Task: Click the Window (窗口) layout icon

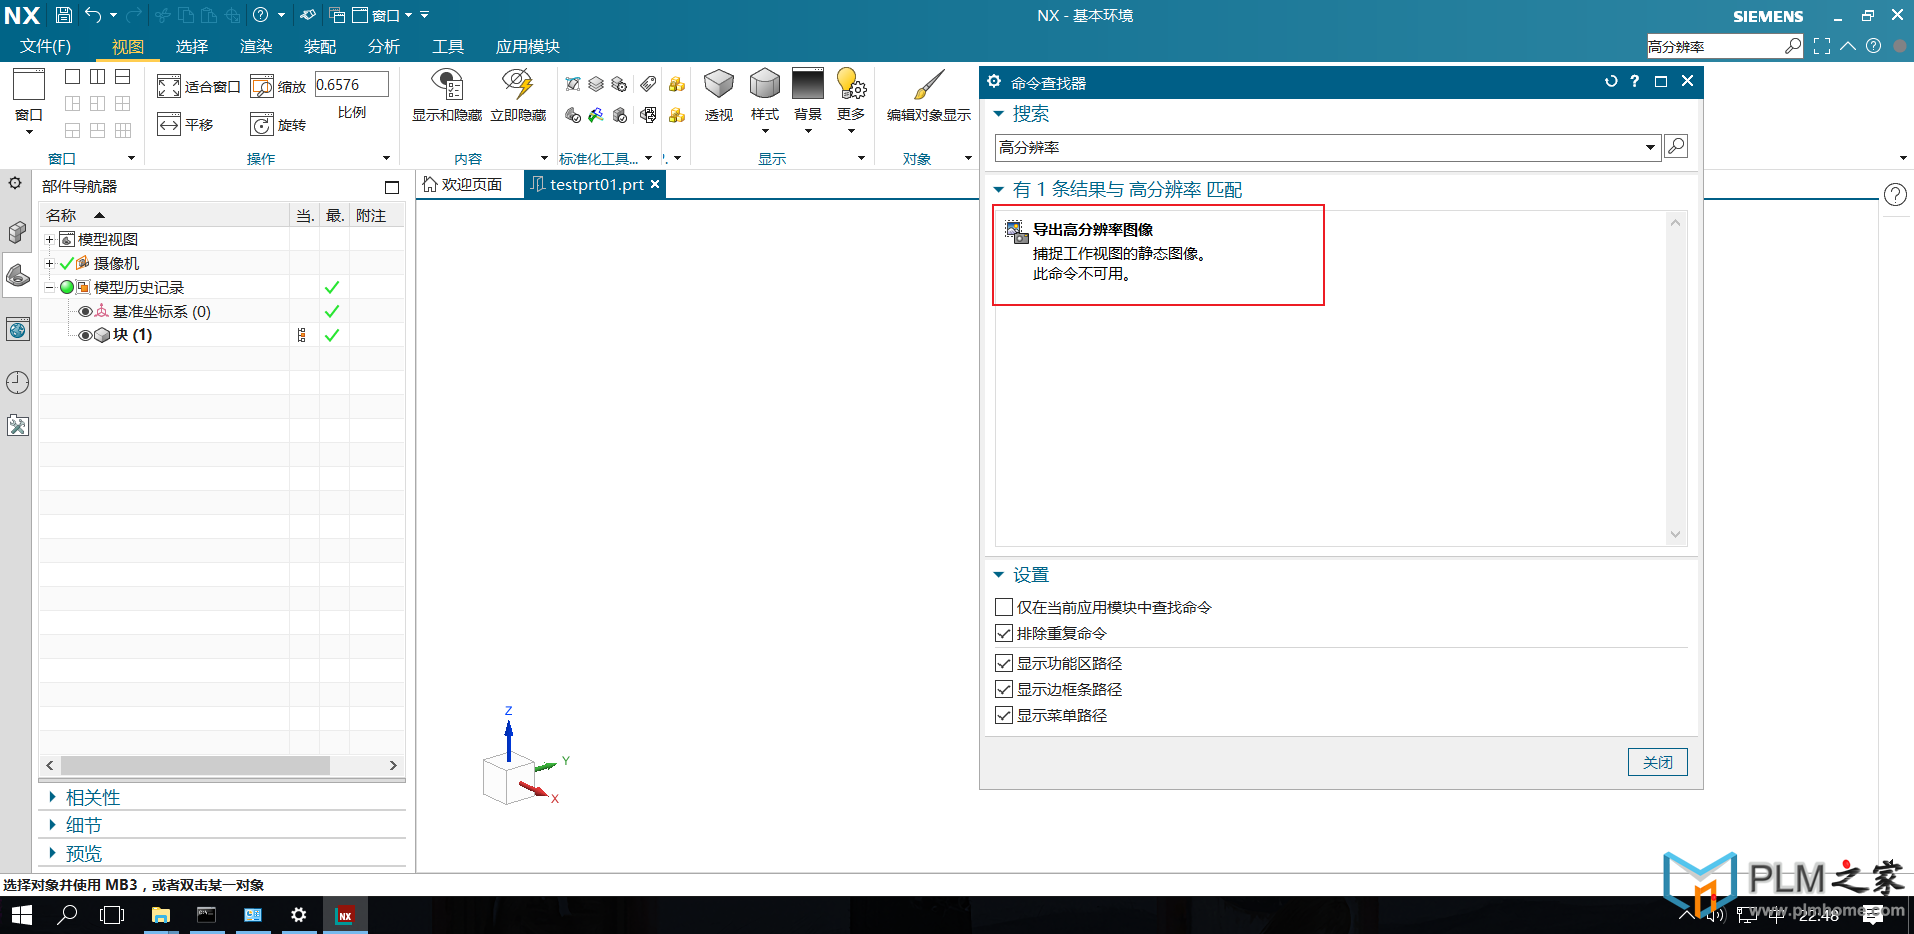Action: coord(29,85)
